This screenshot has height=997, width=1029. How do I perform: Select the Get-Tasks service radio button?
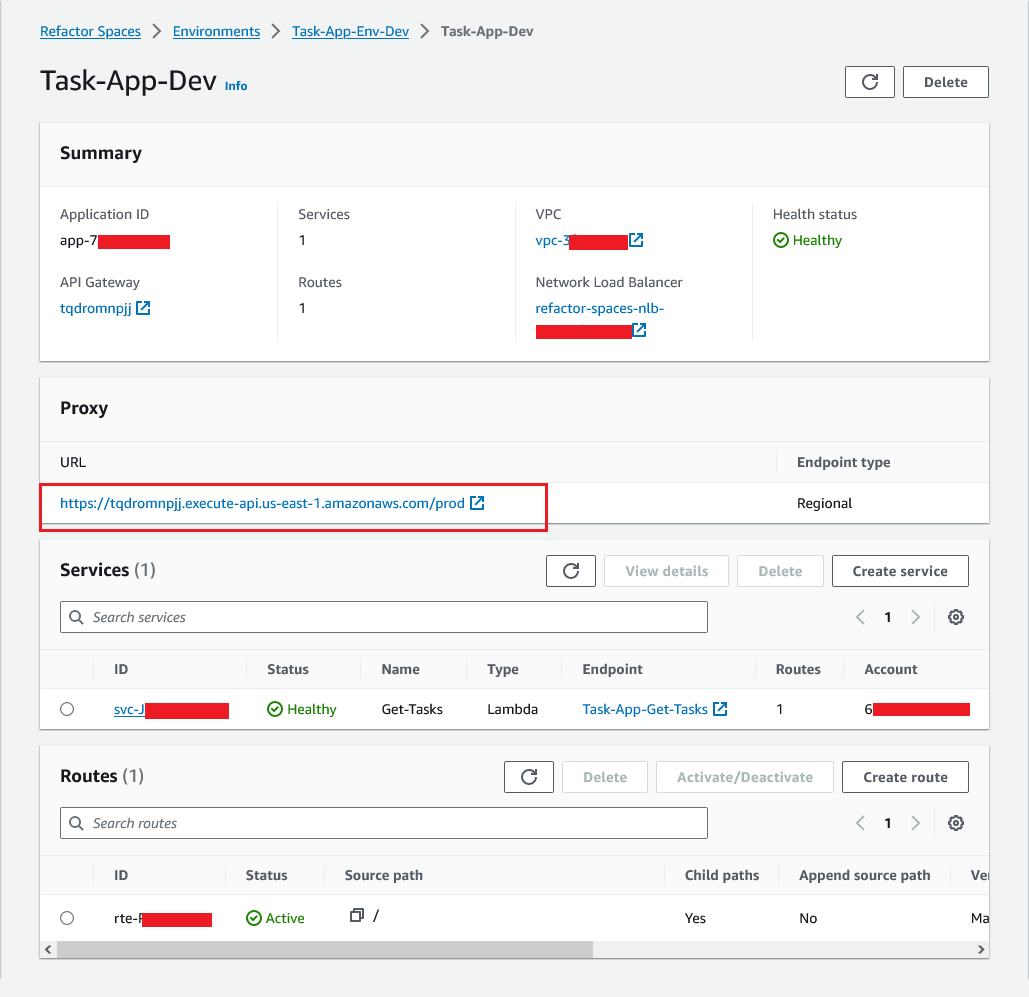pyautogui.click(x=67, y=709)
